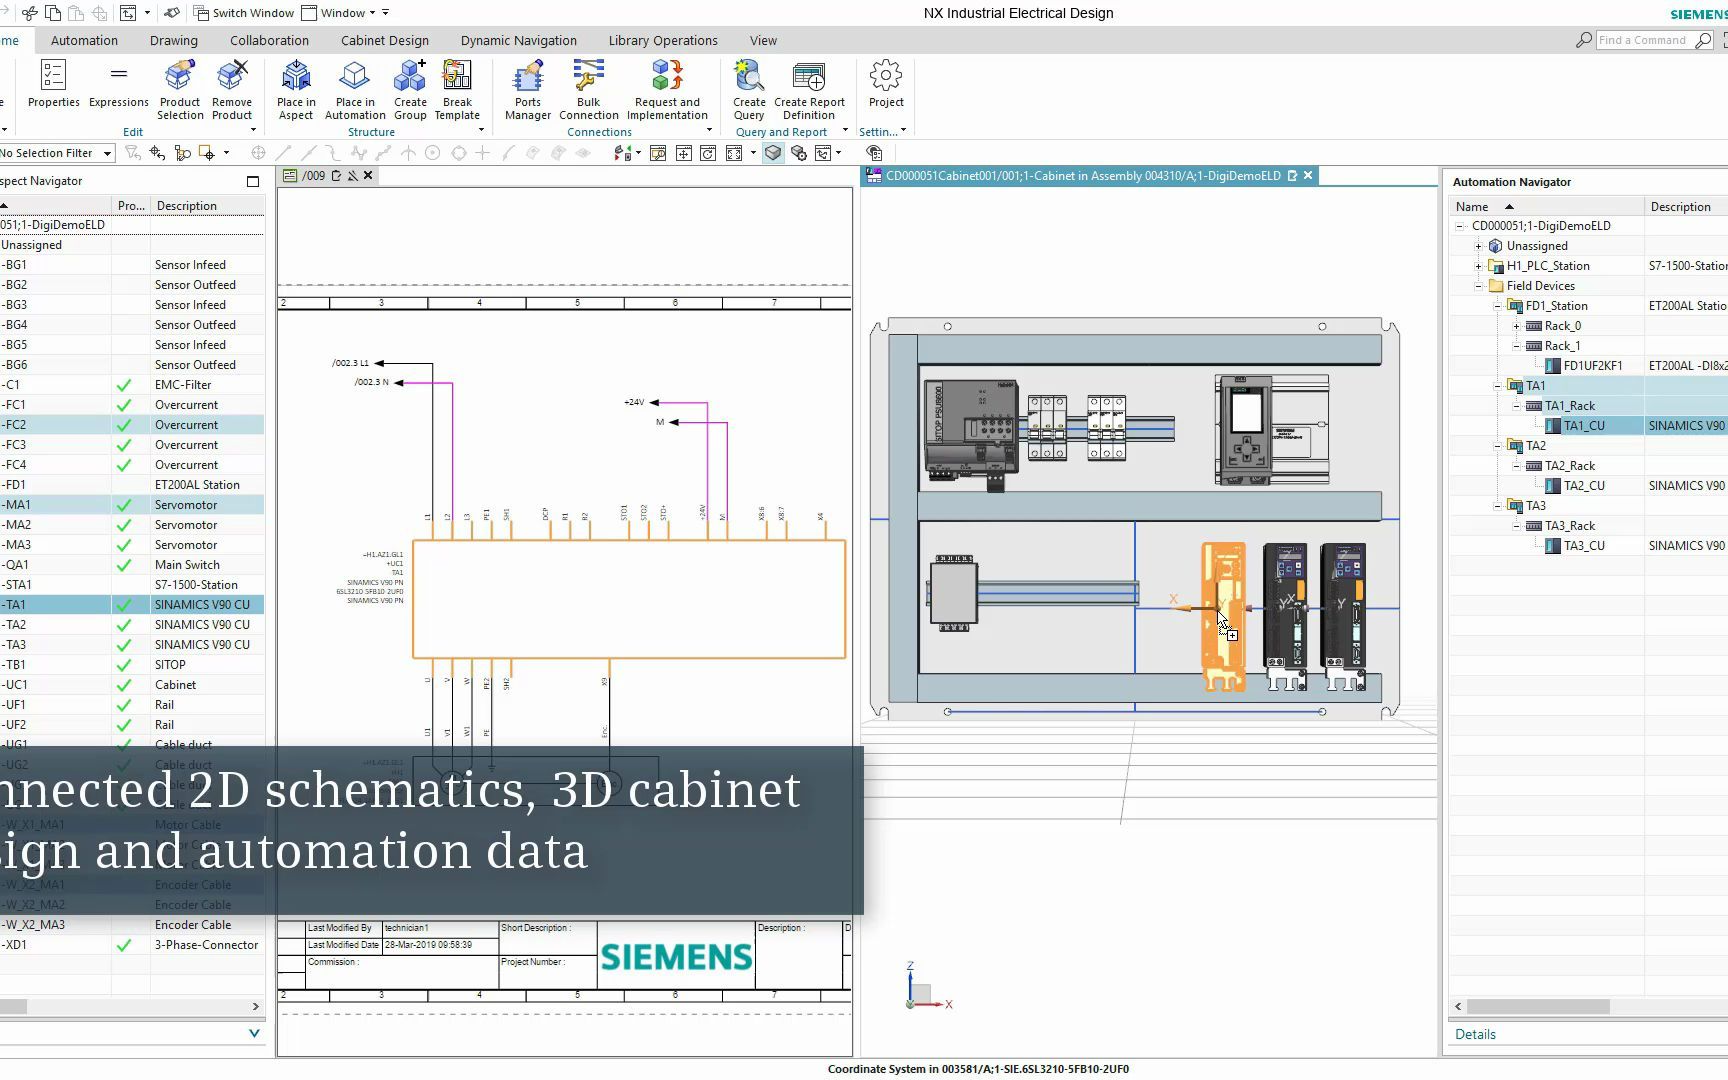
Task: Select the -MA2 Servomotor row
Action: (x=132, y=525)
